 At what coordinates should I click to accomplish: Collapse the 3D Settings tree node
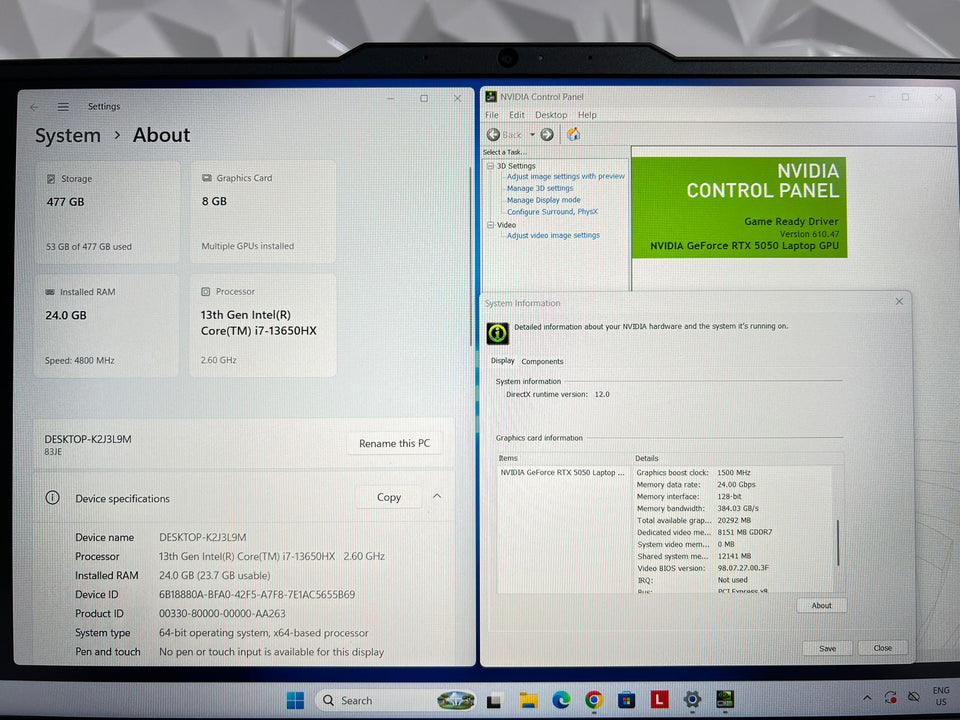pyautogui.click(x=490, y=166)
